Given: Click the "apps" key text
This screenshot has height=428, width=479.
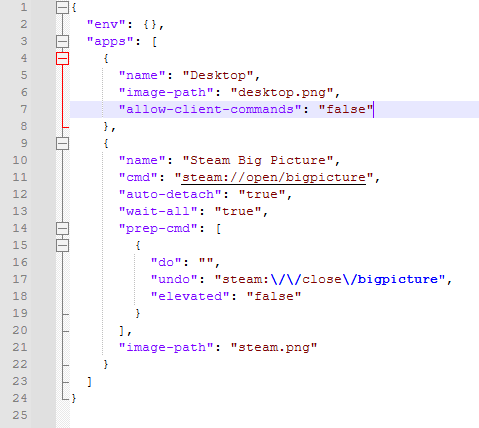Looking at the screenshot, I should 110,41.
